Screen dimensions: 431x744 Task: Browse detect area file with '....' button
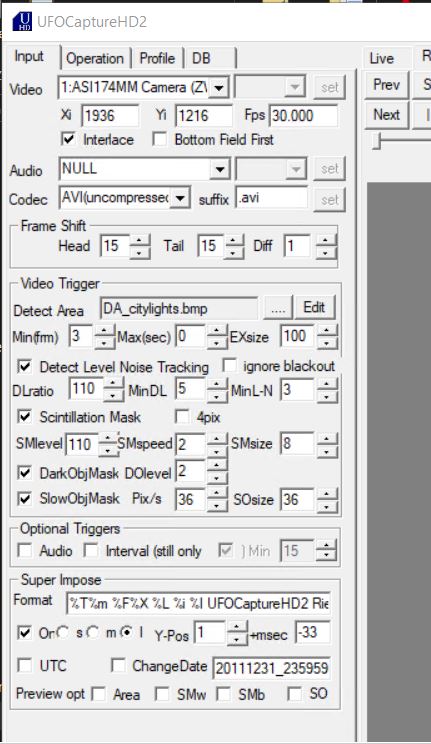point(278,308)
